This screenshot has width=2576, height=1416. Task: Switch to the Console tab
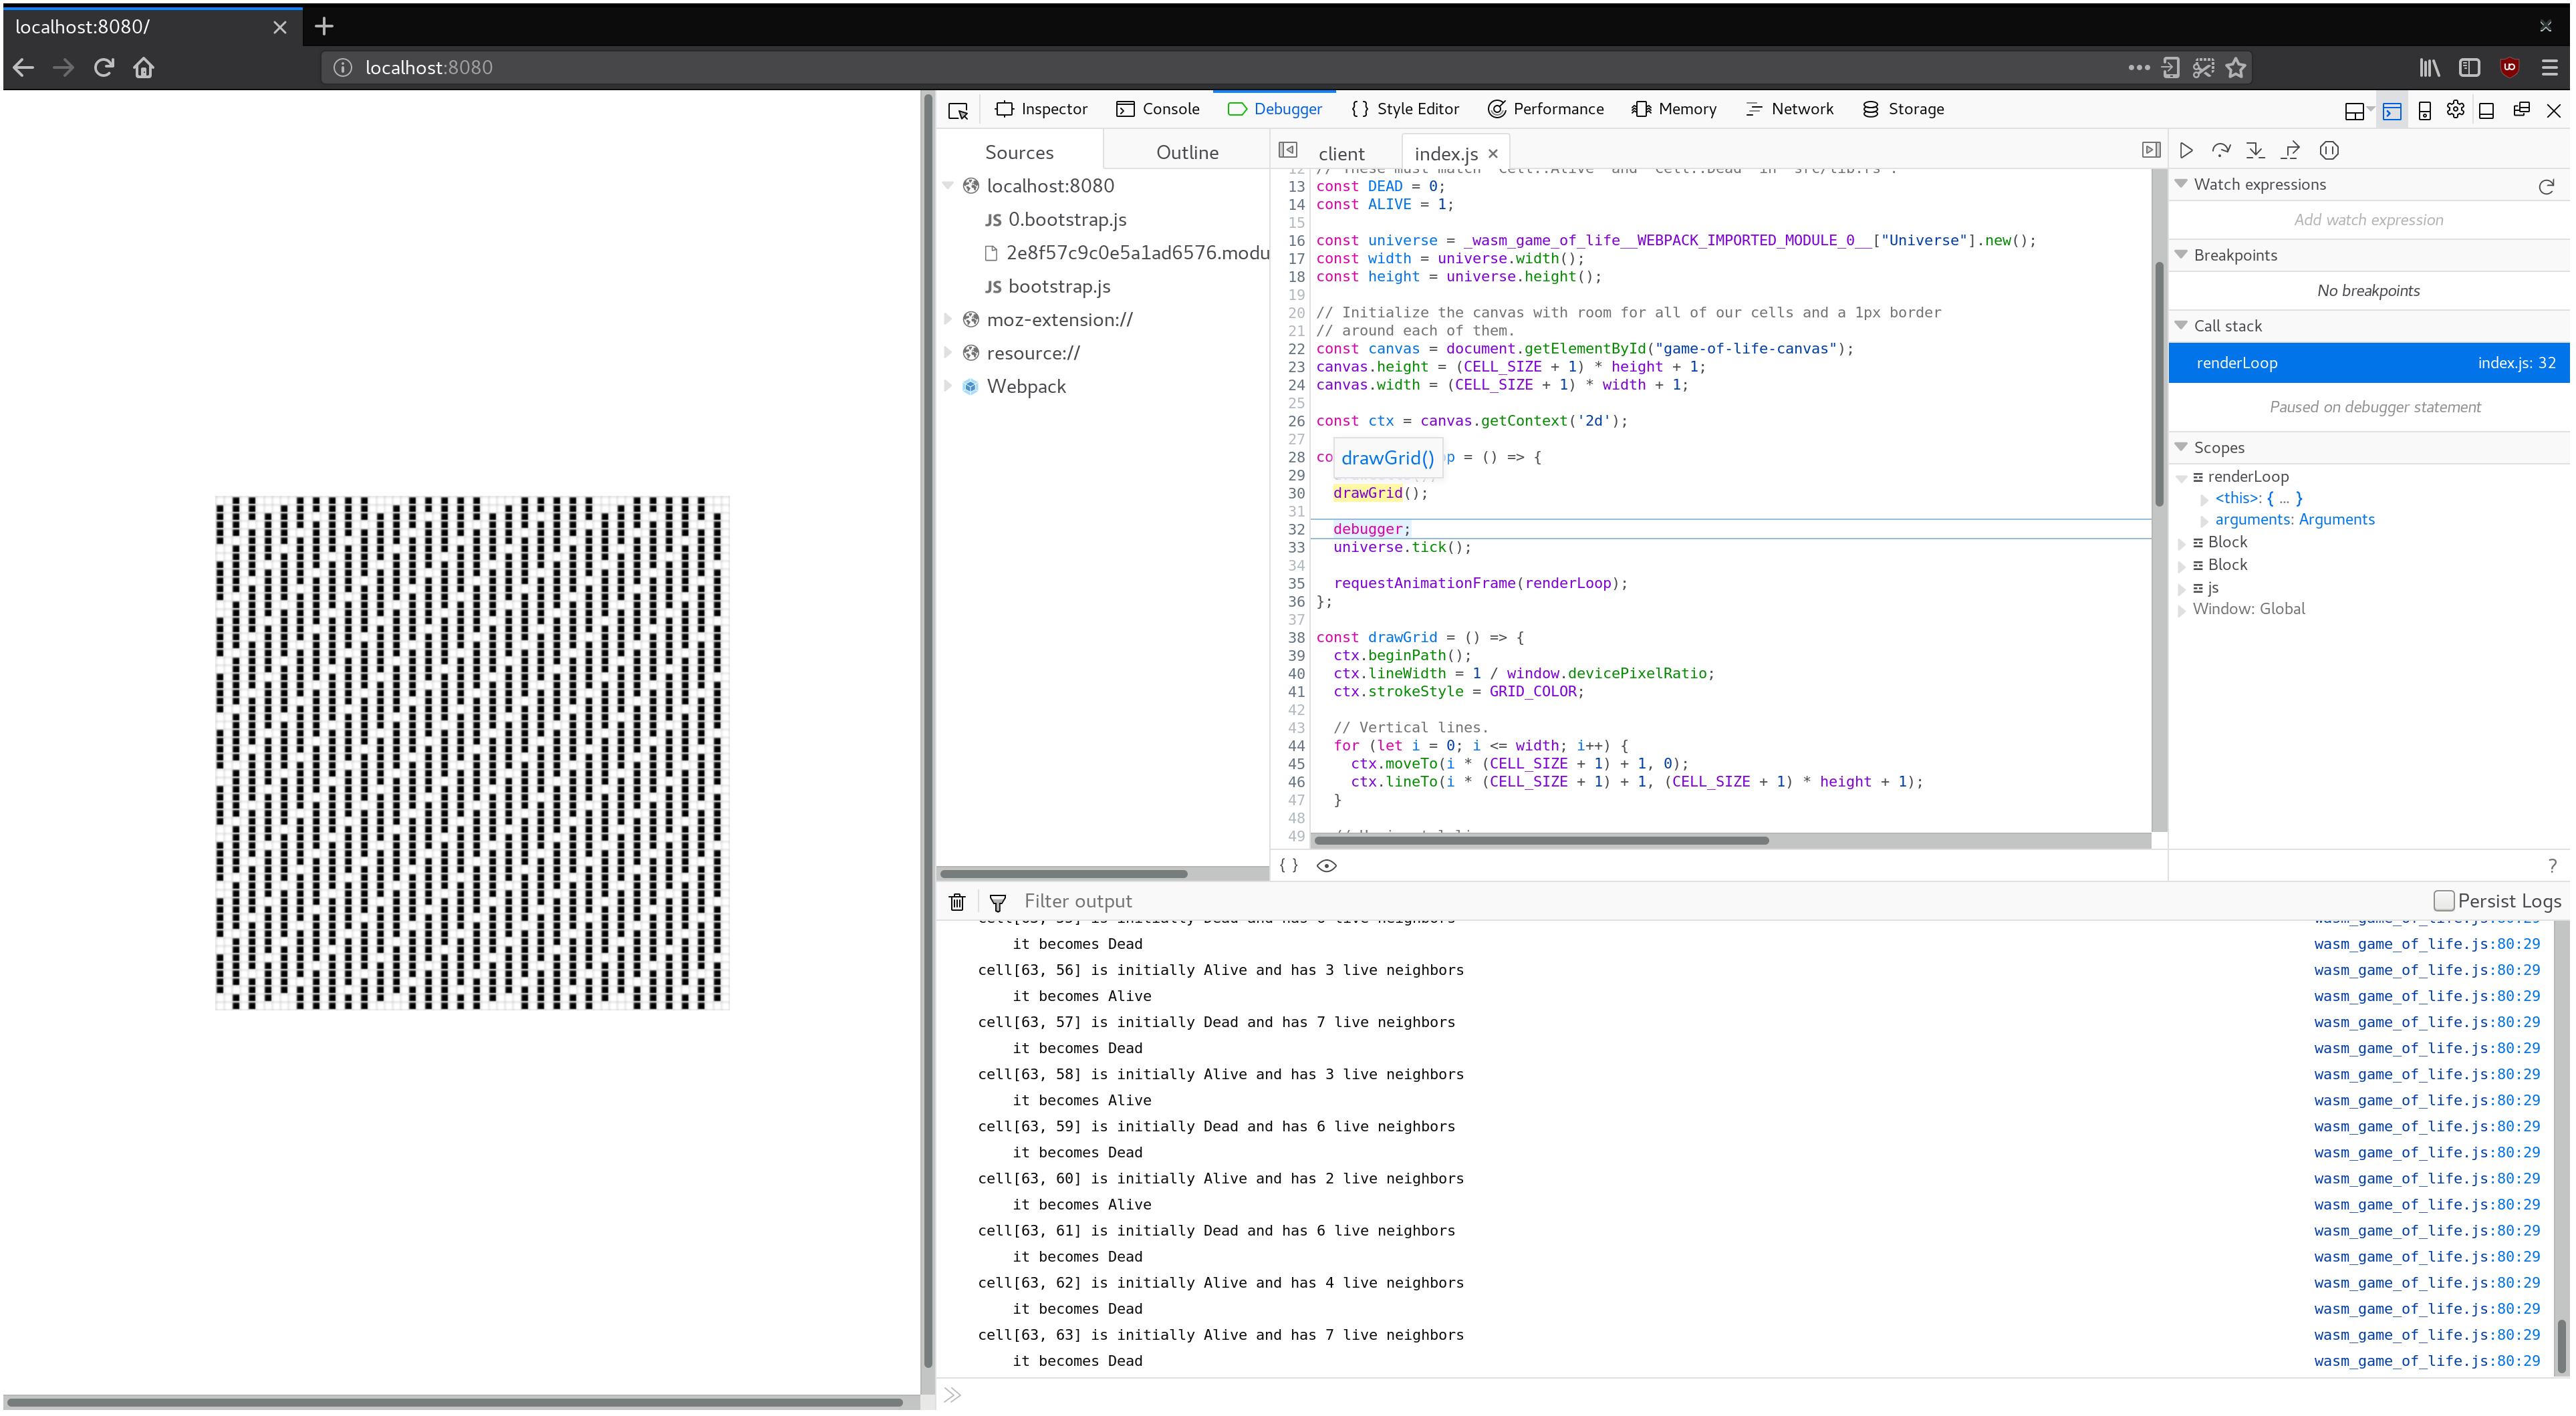tap(1170, 108)
